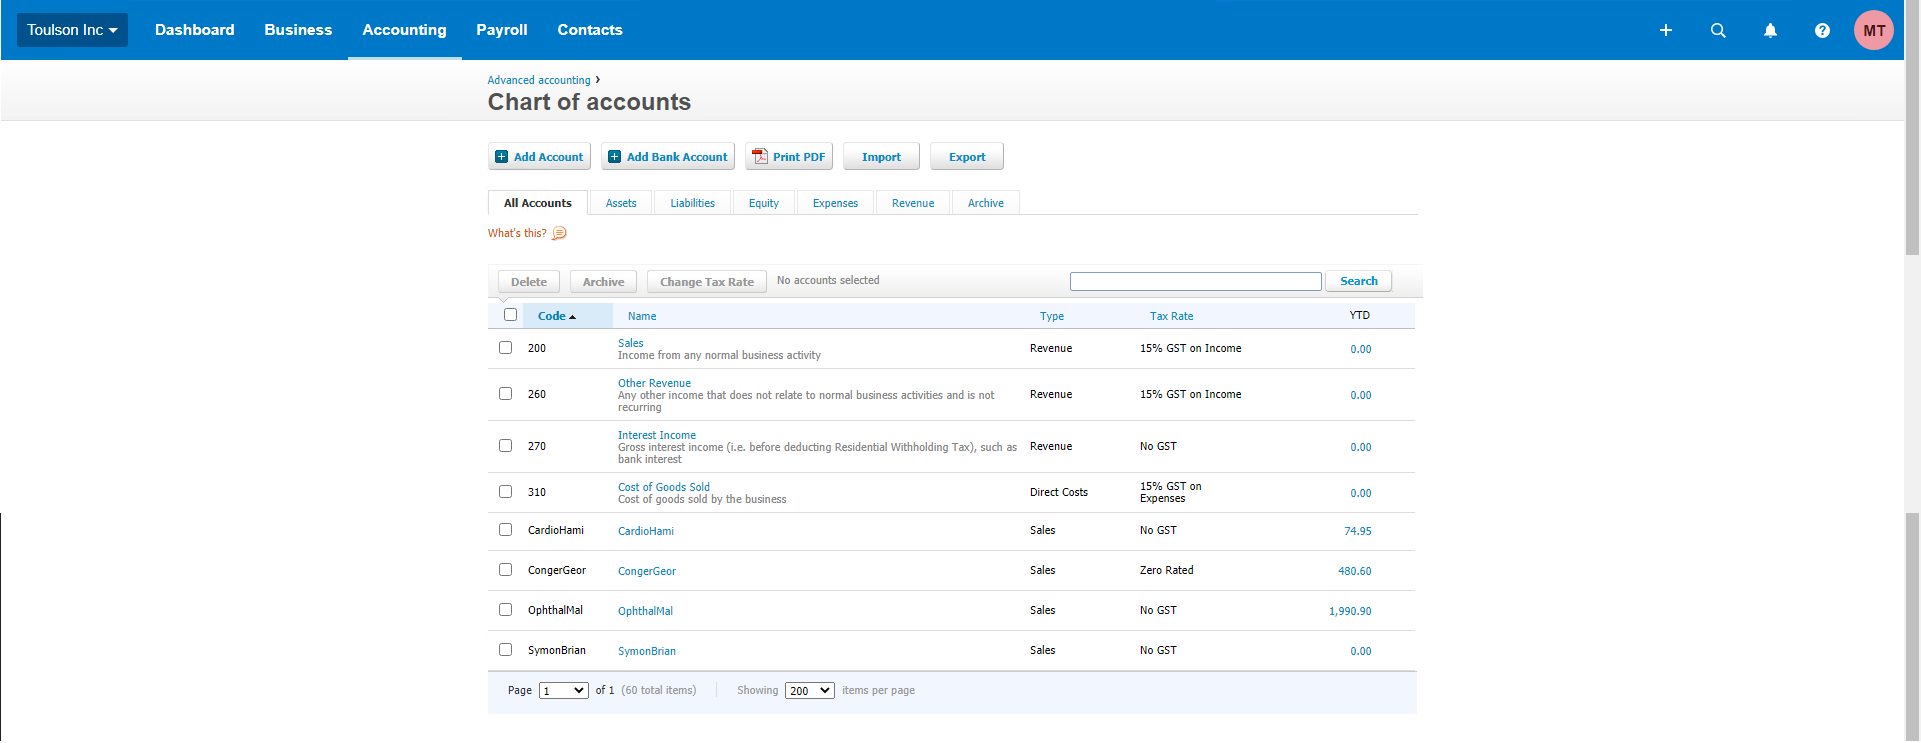This screenshot has width=1921, height=743.
Task: Click the 74.95 YTD amount
Action: click(x=1358, y=531)
